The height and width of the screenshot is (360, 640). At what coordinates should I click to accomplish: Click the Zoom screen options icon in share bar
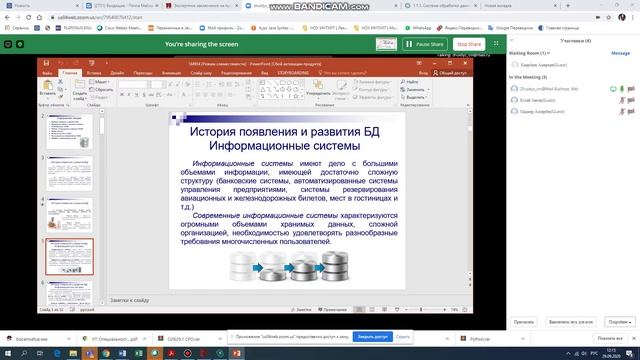[x=496, y=44]
